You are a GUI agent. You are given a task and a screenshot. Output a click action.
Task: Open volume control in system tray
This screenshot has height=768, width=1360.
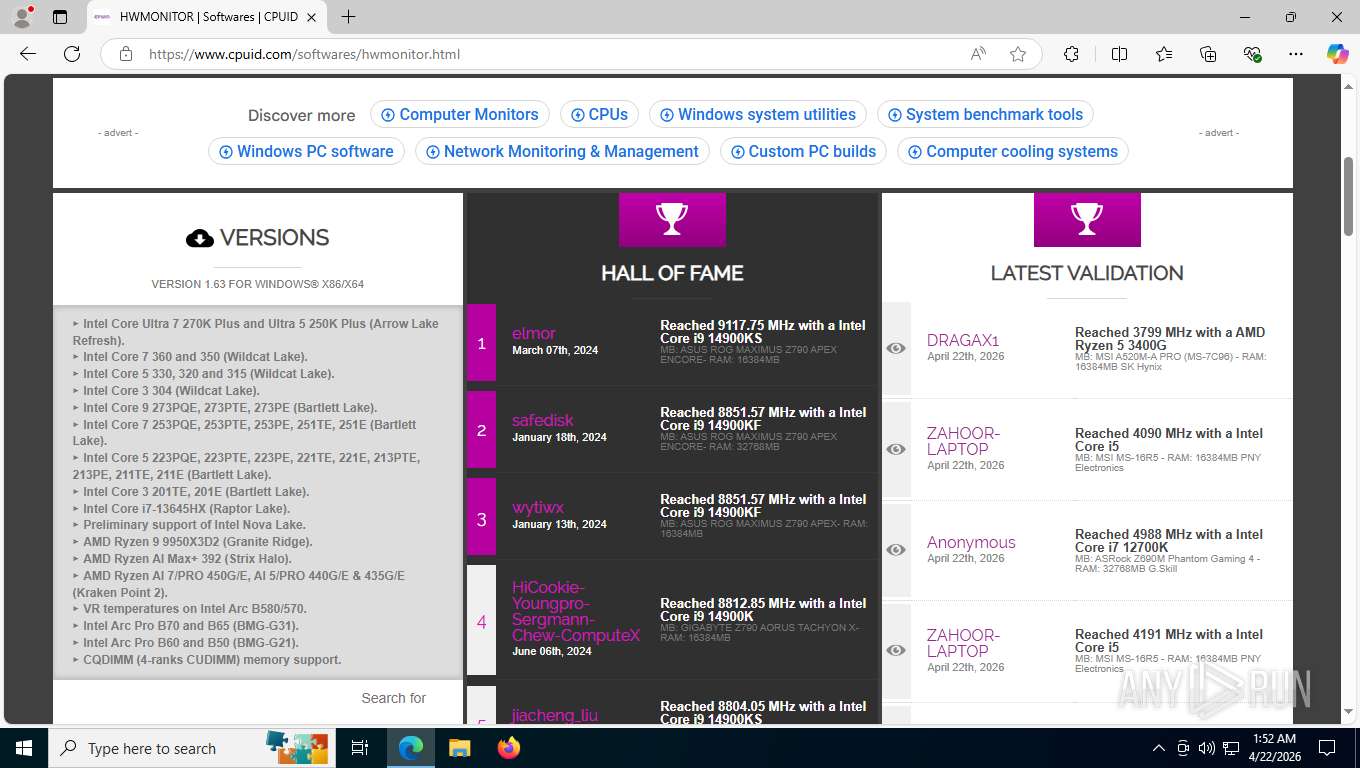tap(1207, 748)
